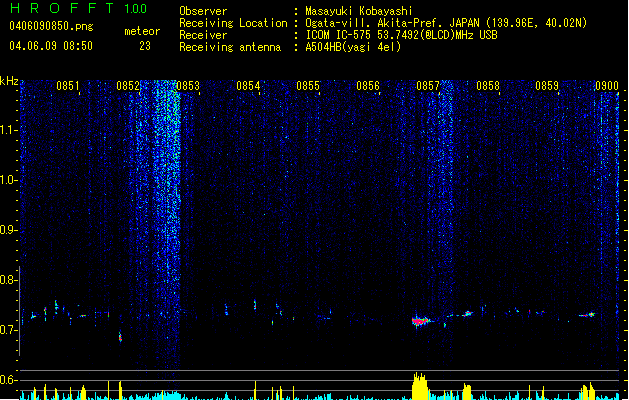Click the 1.1 kHz axis tick label

coord(9,130)
